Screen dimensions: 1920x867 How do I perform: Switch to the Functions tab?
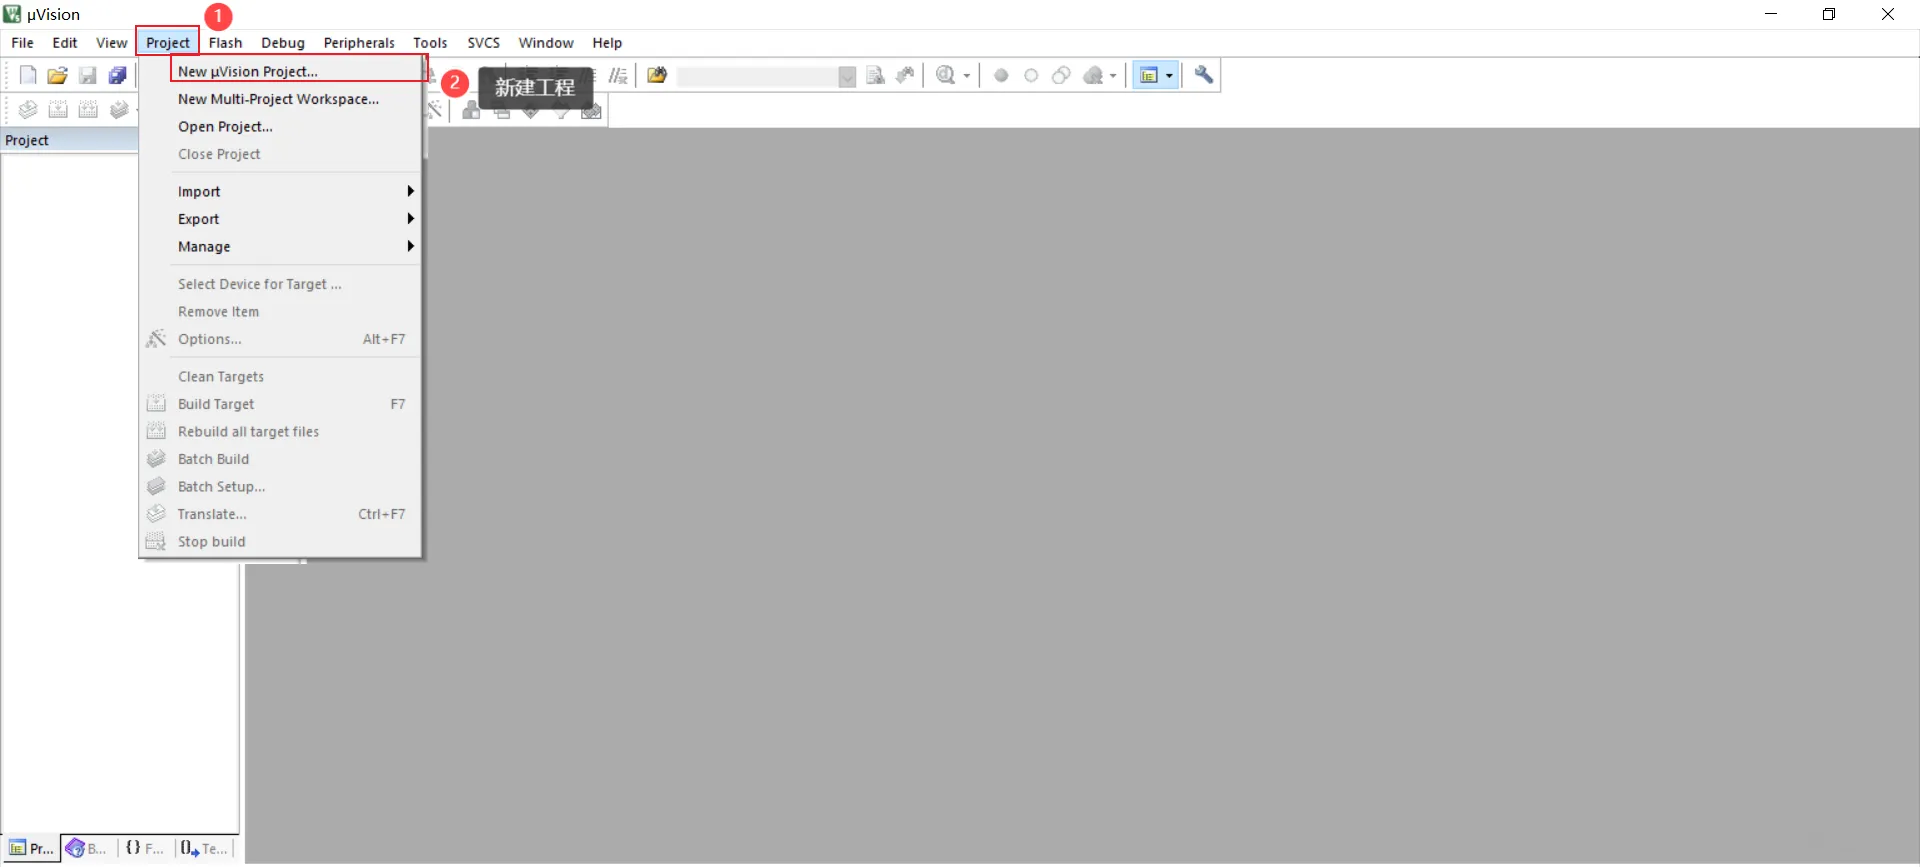(x=146, y=848)
